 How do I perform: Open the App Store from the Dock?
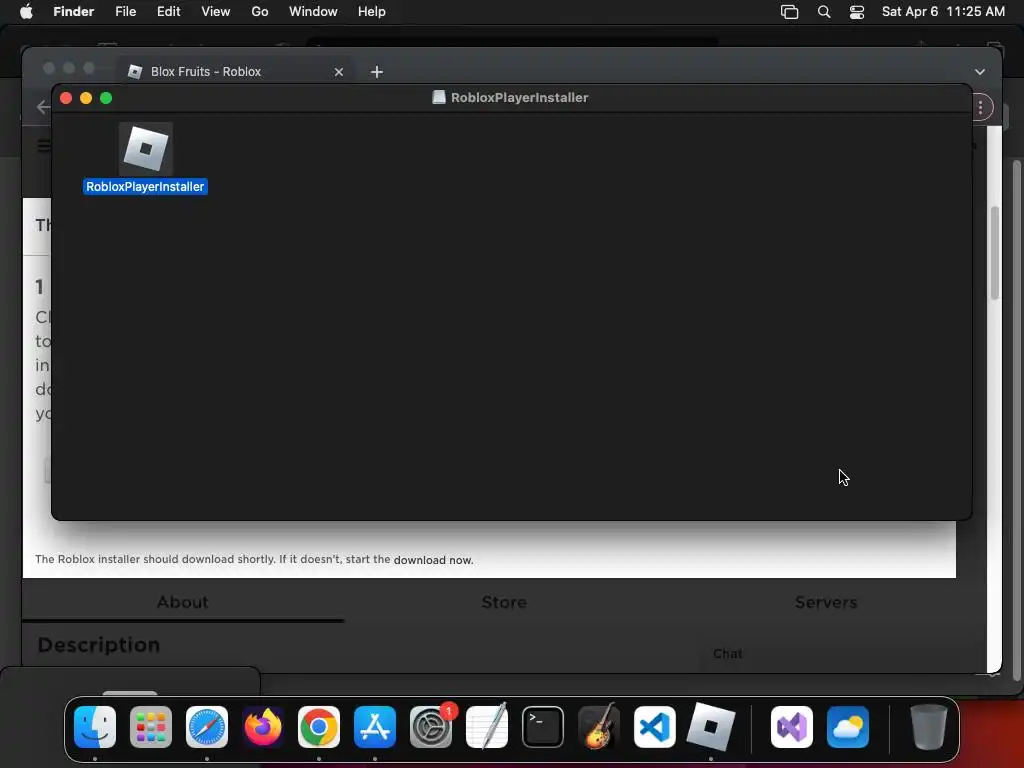[x=375, y=727]
